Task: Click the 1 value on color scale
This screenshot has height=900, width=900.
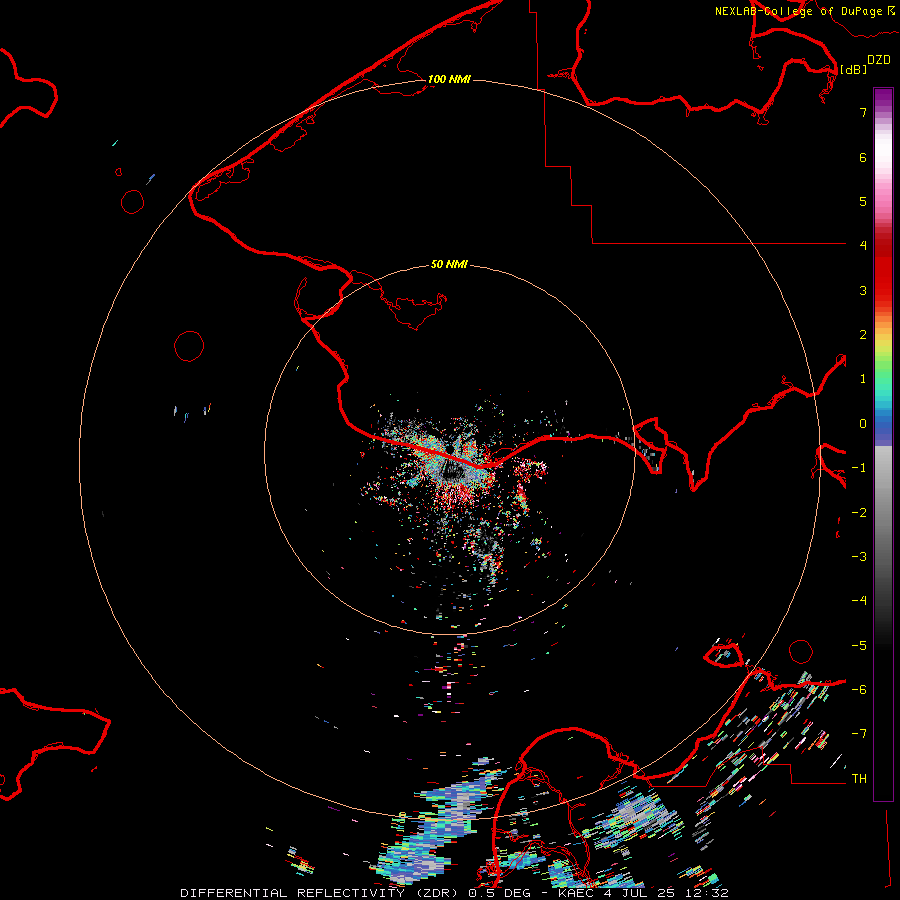Action: 863,379
